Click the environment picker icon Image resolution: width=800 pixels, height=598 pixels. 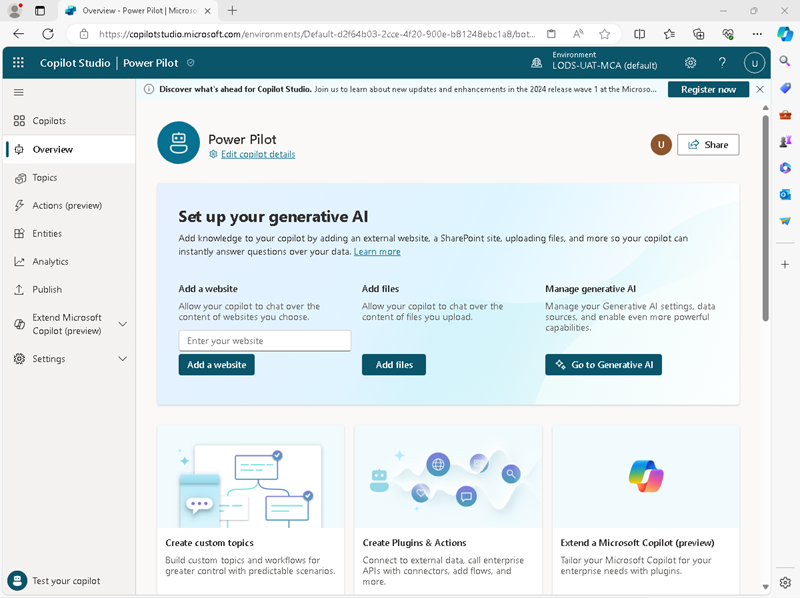coord(536,63)
